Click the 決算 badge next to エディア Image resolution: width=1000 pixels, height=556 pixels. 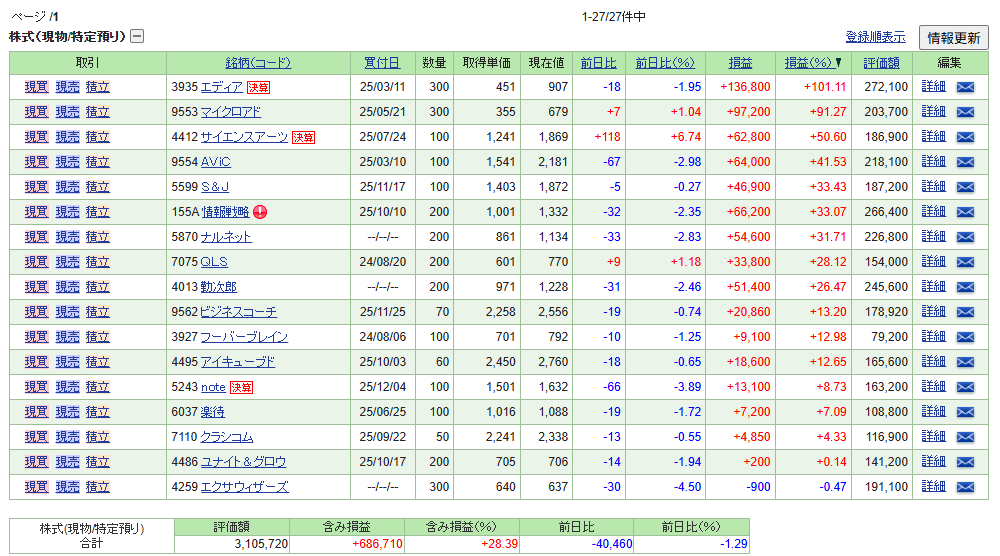[259, 88]
